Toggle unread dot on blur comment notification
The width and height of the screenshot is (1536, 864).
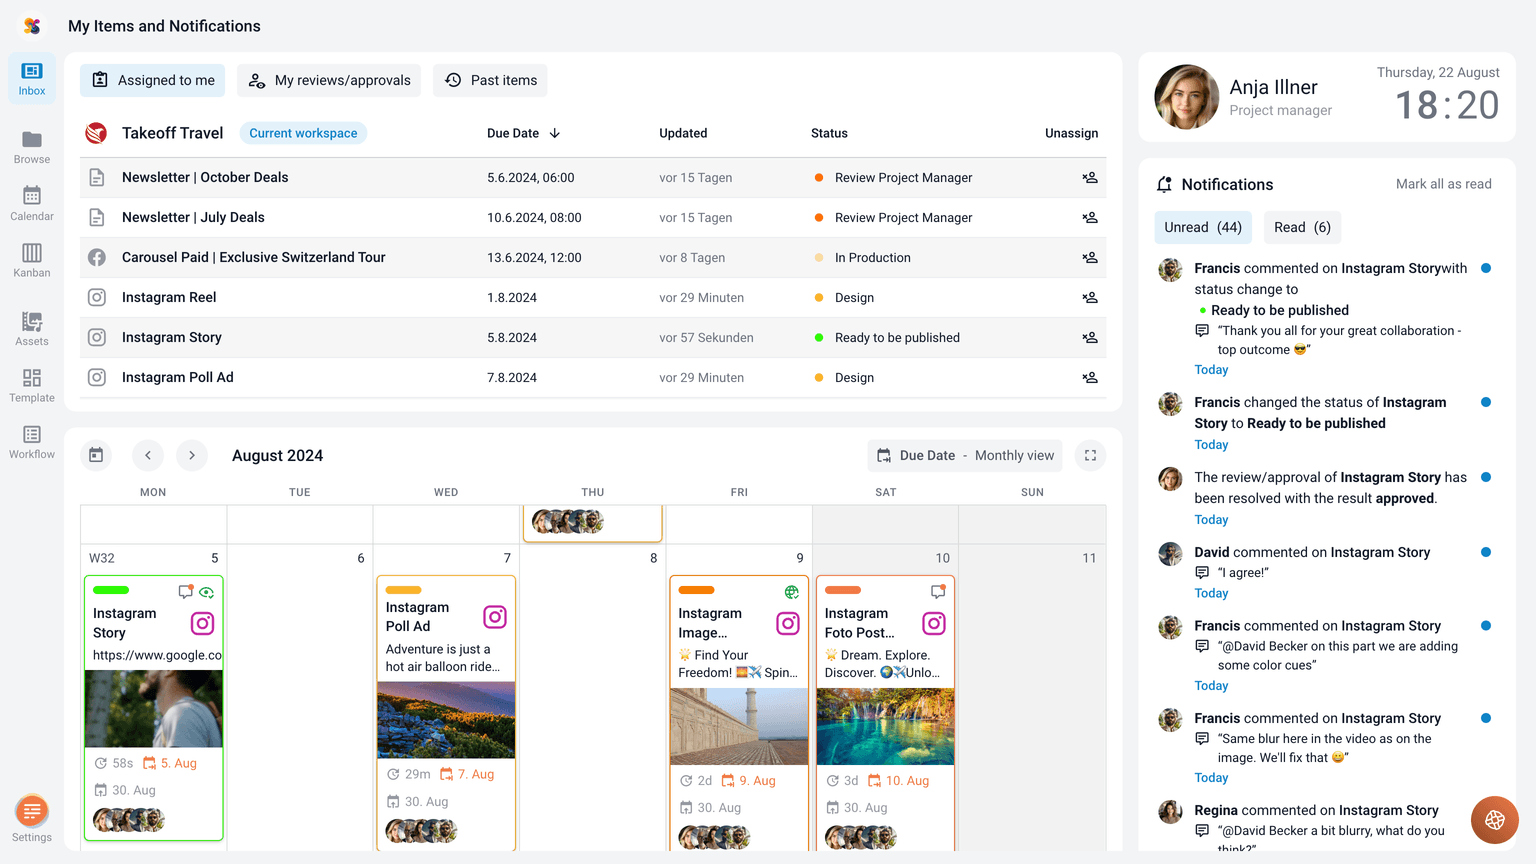(1486, 718)
